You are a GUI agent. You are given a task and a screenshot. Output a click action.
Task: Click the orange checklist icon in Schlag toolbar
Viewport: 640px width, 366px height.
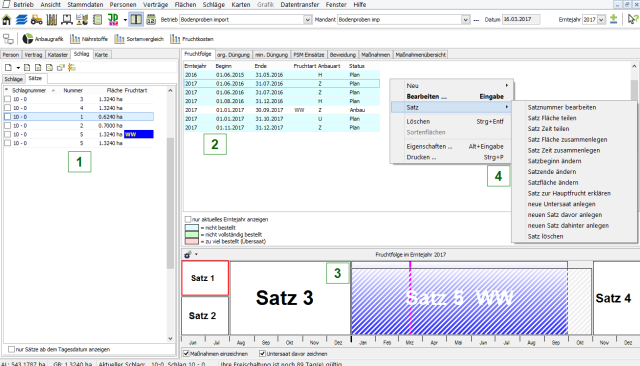72,67
